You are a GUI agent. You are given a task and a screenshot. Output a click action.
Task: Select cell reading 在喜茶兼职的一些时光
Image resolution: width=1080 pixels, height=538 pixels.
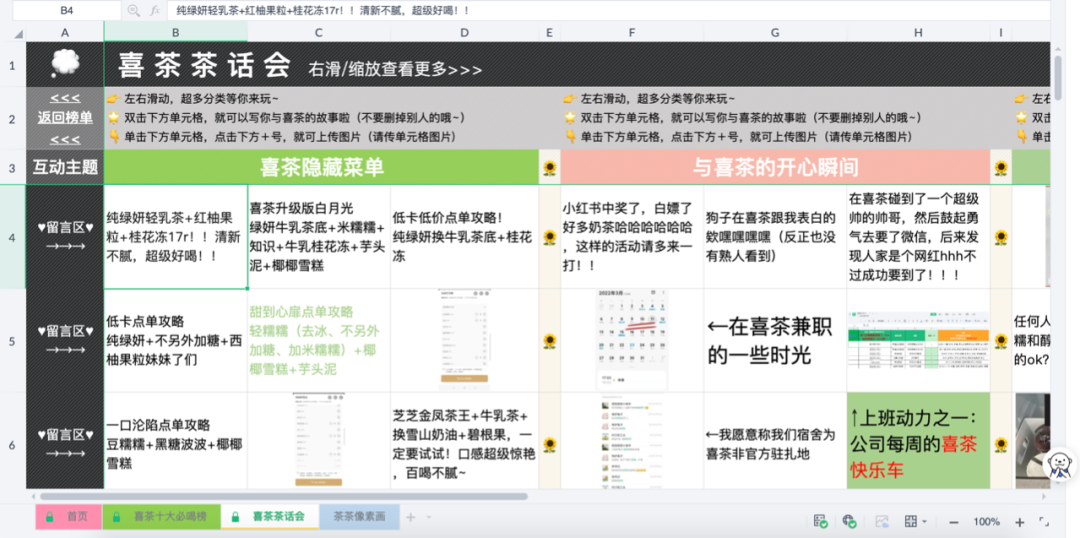776,341
